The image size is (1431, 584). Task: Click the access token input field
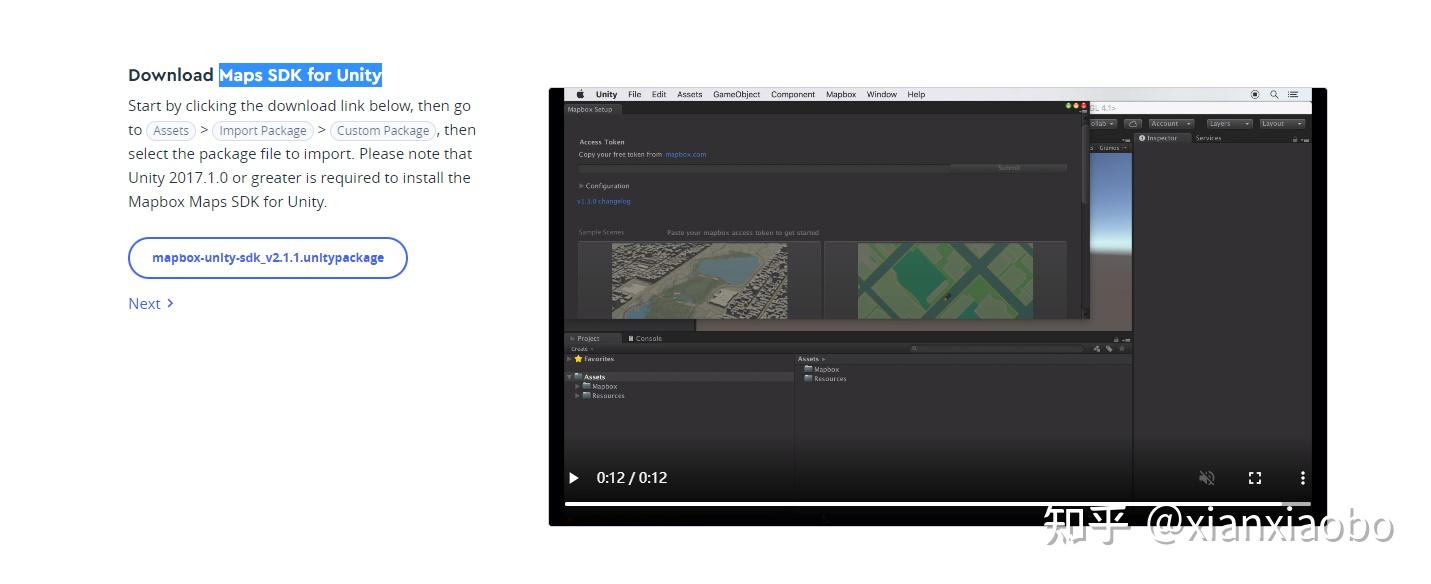click(x=764, y=168)
